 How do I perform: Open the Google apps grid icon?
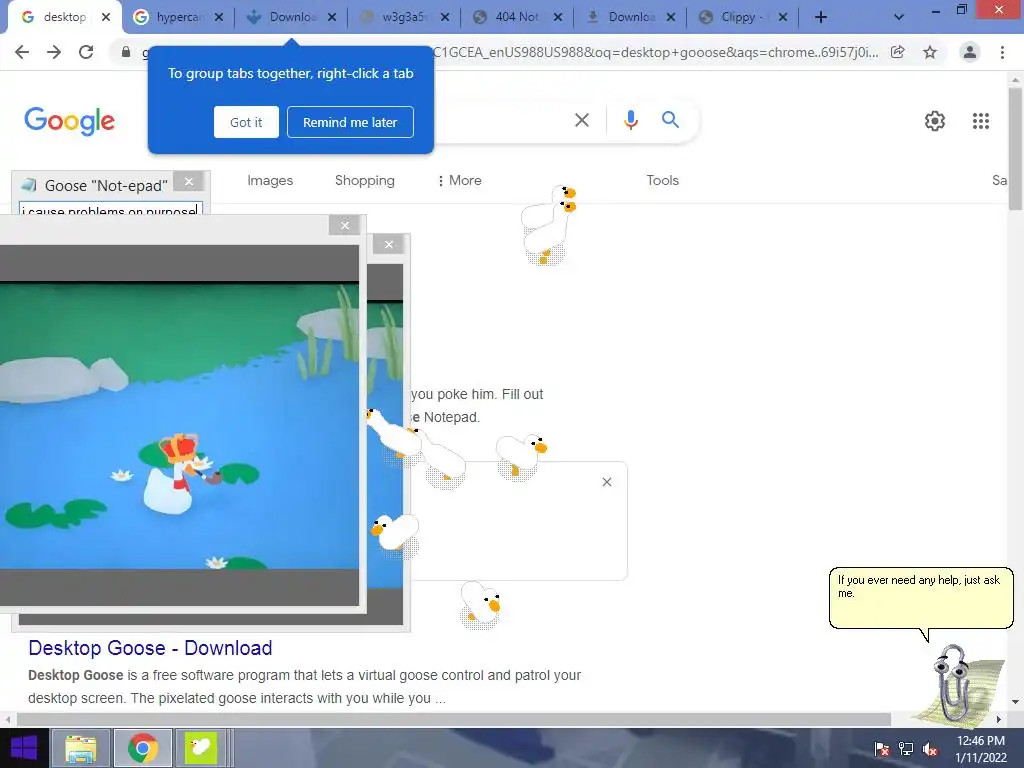[981, 121]
